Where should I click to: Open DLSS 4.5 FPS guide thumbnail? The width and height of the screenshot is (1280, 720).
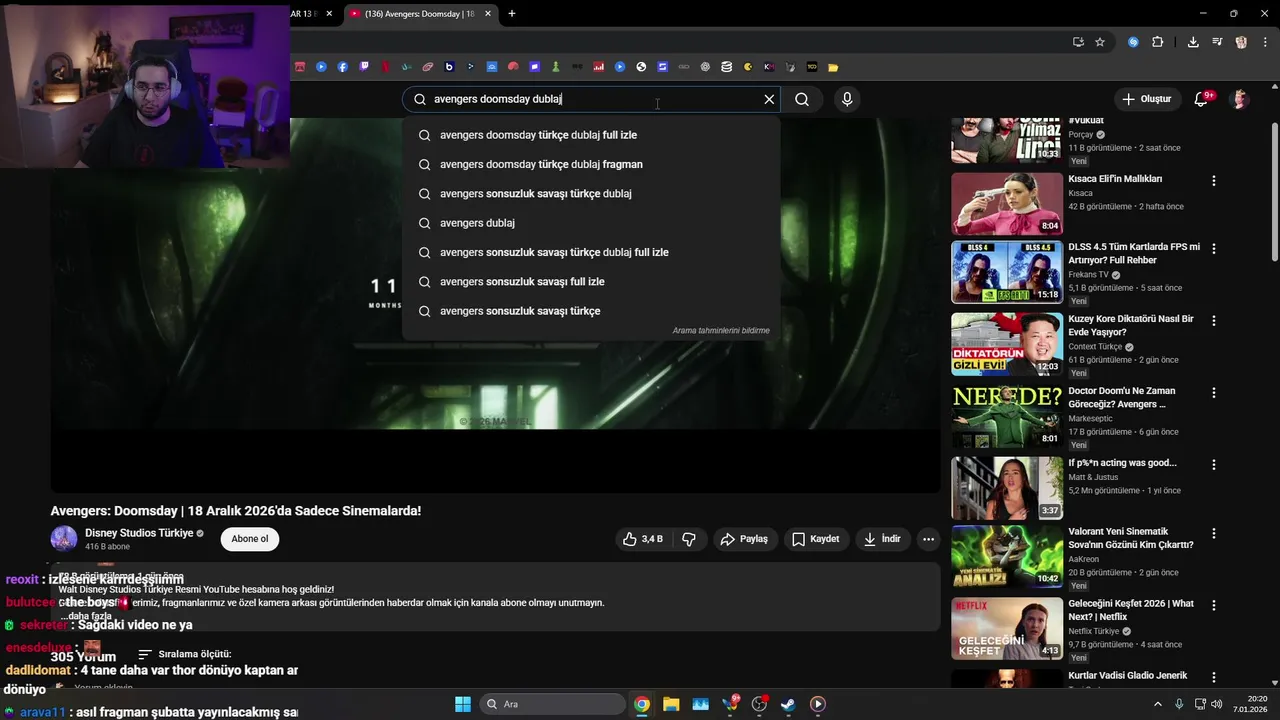[1007, 272]
